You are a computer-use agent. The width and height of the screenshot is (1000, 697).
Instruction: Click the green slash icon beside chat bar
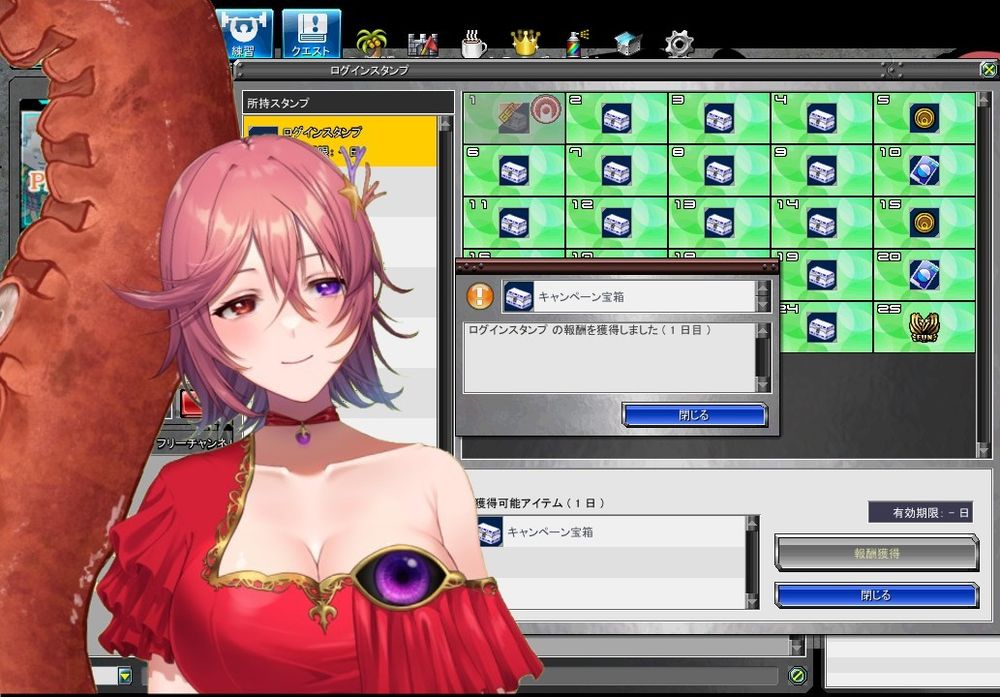(x=797, y=675)
